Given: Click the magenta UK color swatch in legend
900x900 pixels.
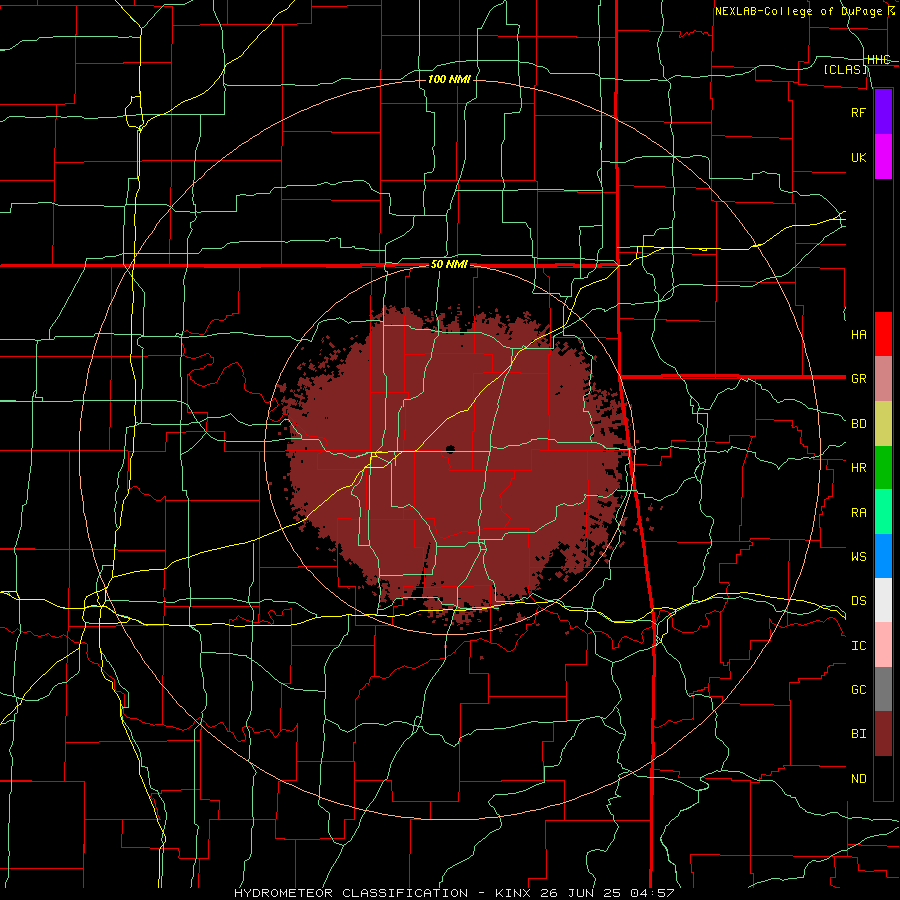Looking at the screenshot, I should (x=883, y=156).
